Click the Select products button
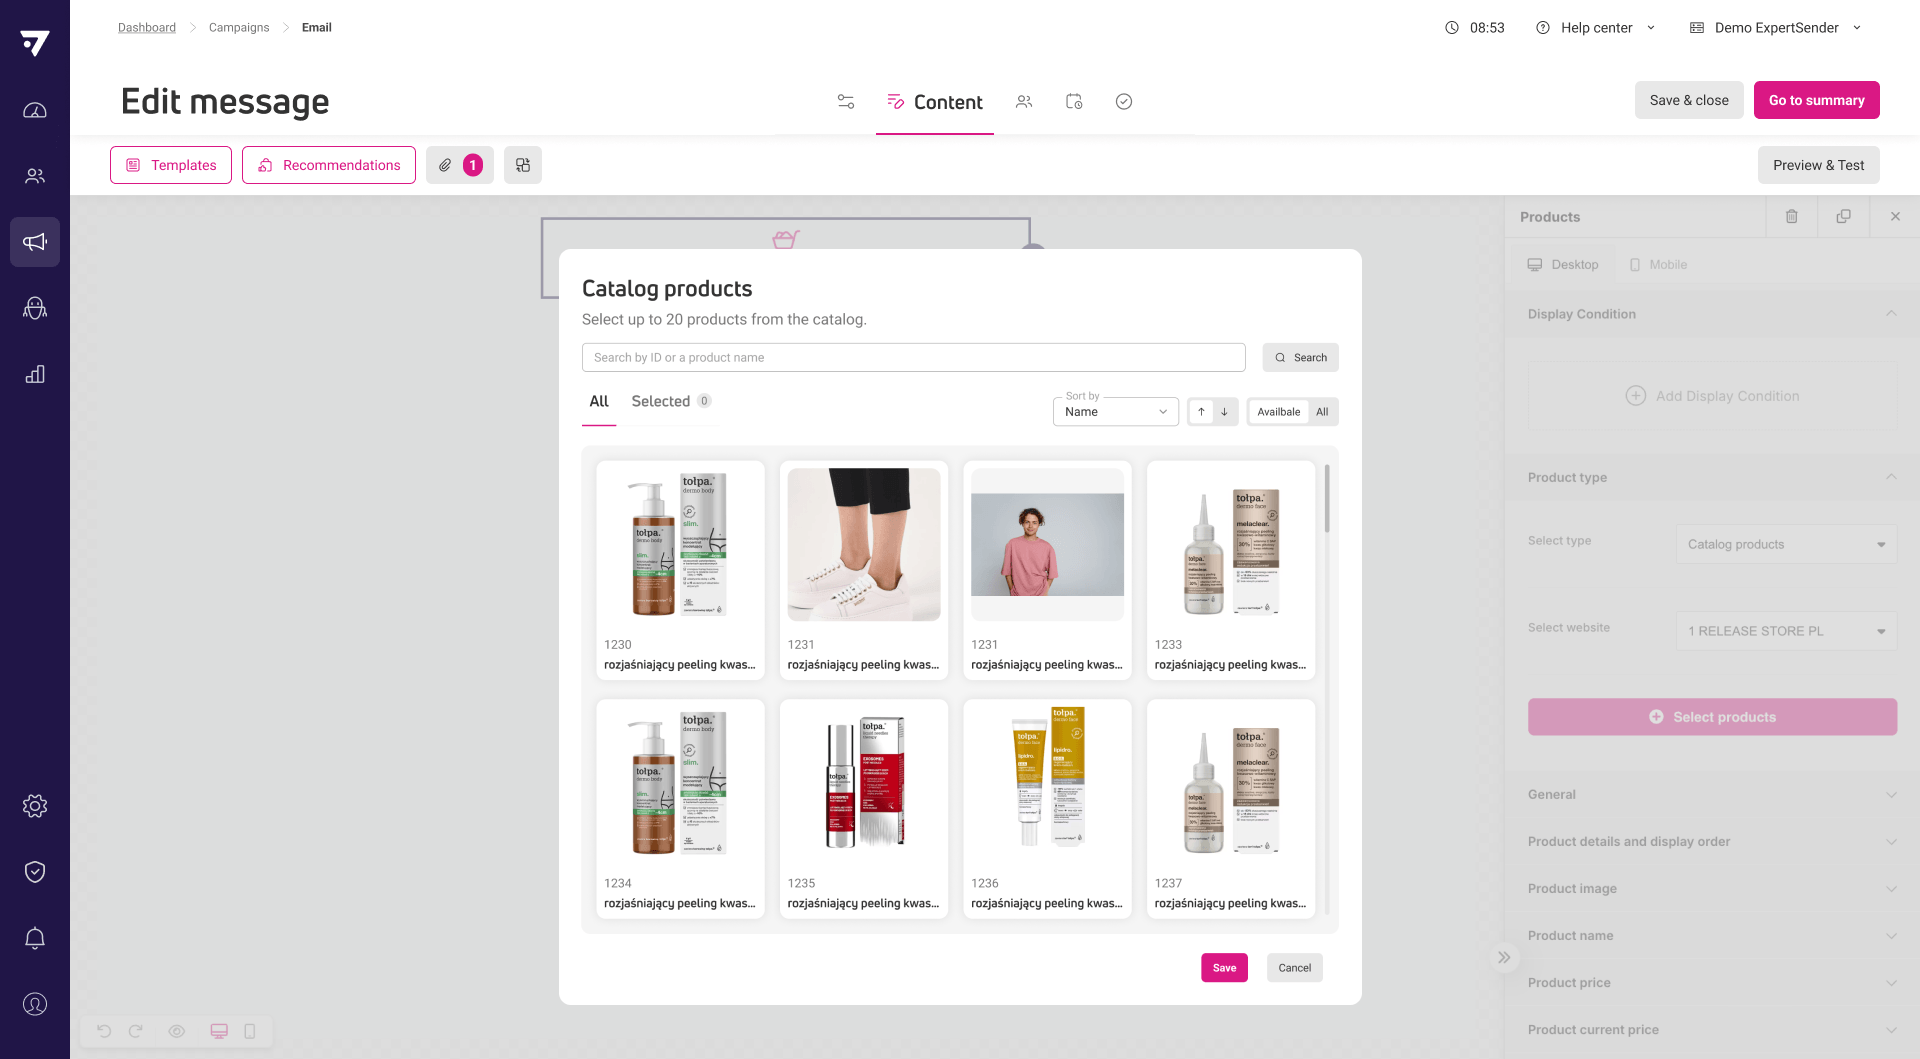The width and height of the screenshot is (1920, 1059). click(1712, 717)
